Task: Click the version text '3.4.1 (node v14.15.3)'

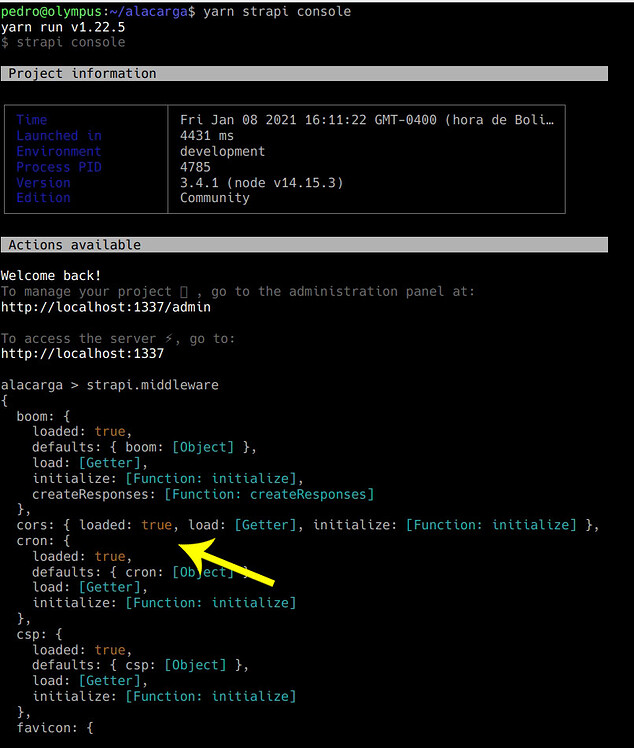Action: [x=261, y=183]
